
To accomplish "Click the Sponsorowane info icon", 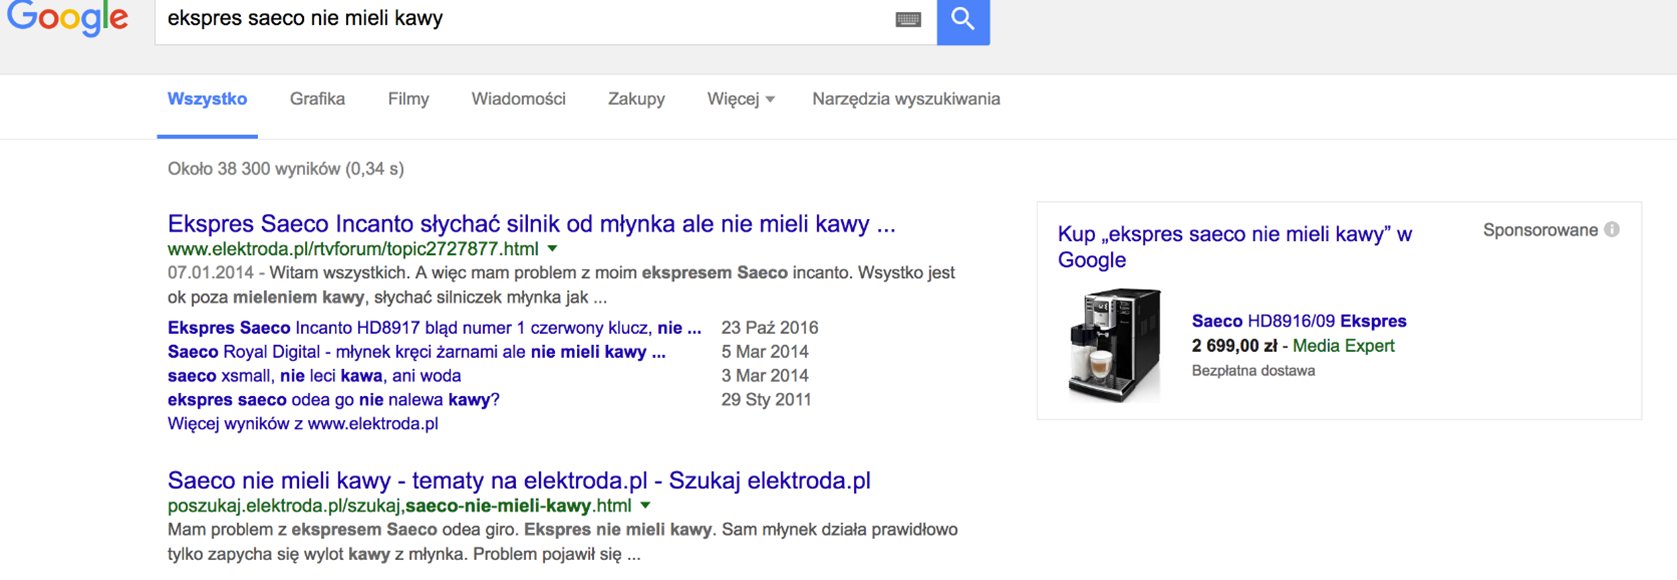I will [1612, 229].
